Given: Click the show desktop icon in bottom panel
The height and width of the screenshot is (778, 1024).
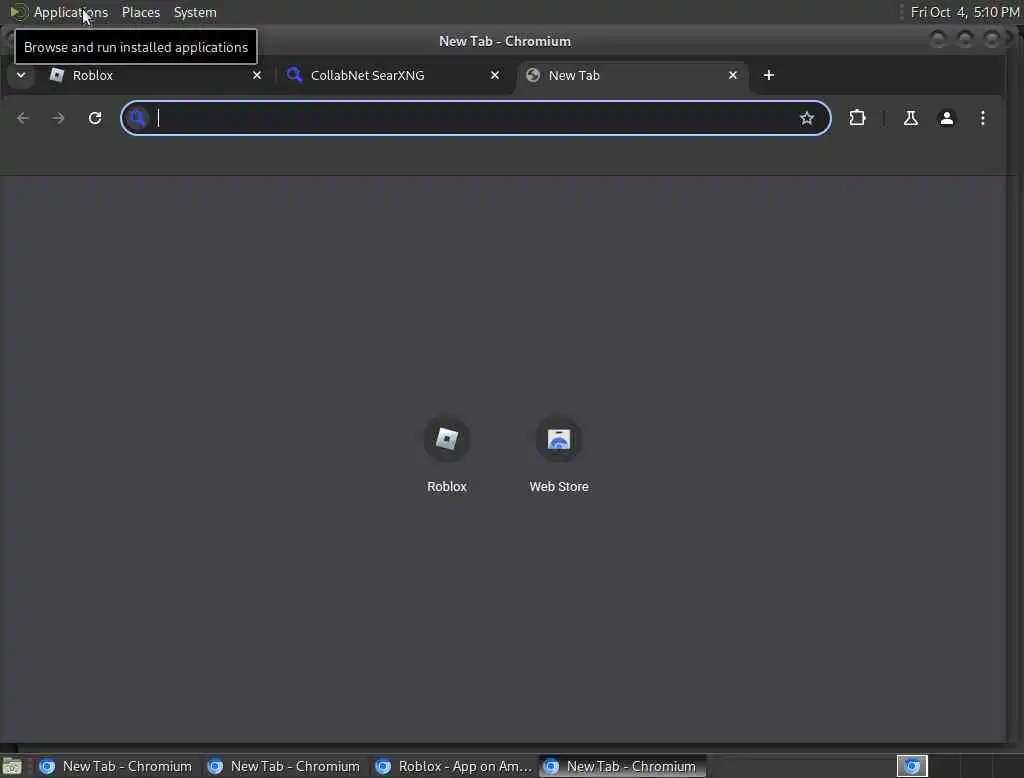Looking at the screenshot, I should [12, 766].
